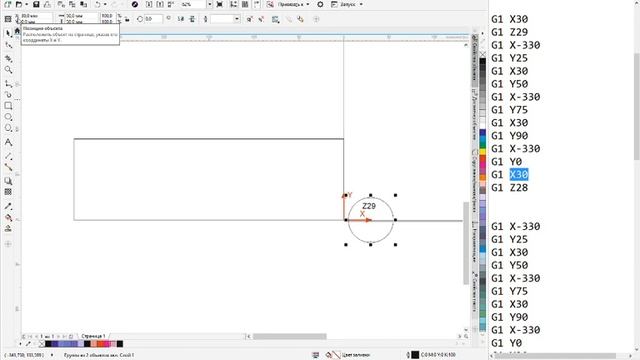The width and height of the screenshot is (640, 360).
Task: Create a new document
Action: pyautogui.click(x=7, y=4)
